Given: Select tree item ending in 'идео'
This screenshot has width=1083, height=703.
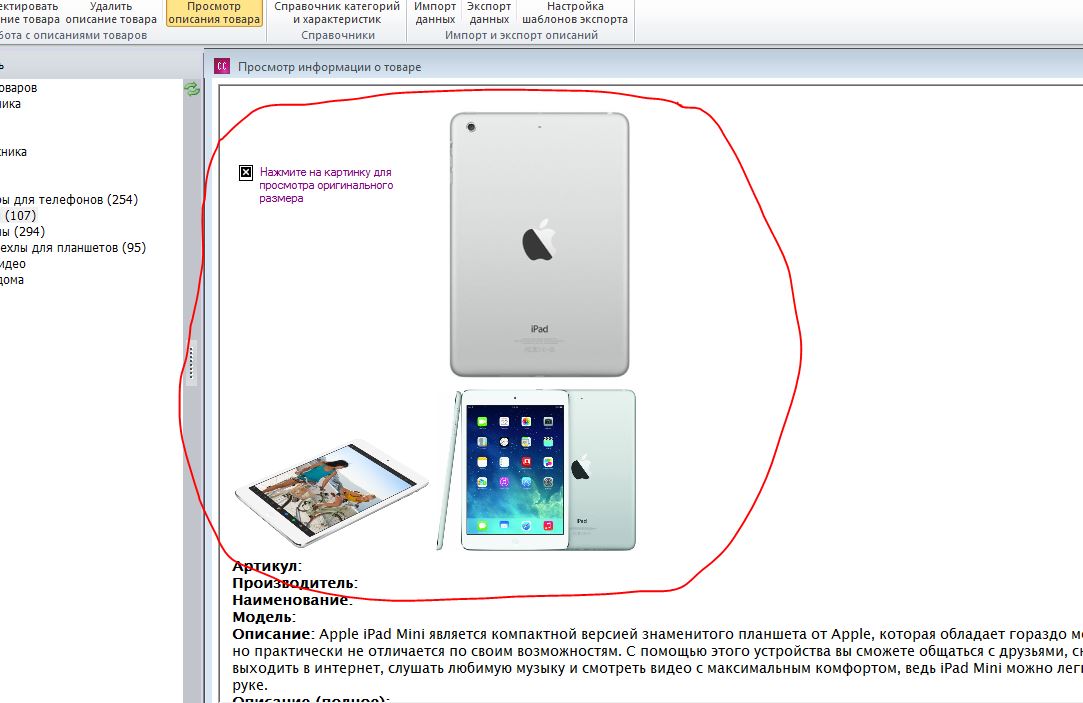Looking at the screenshot, I should (13, 264).
